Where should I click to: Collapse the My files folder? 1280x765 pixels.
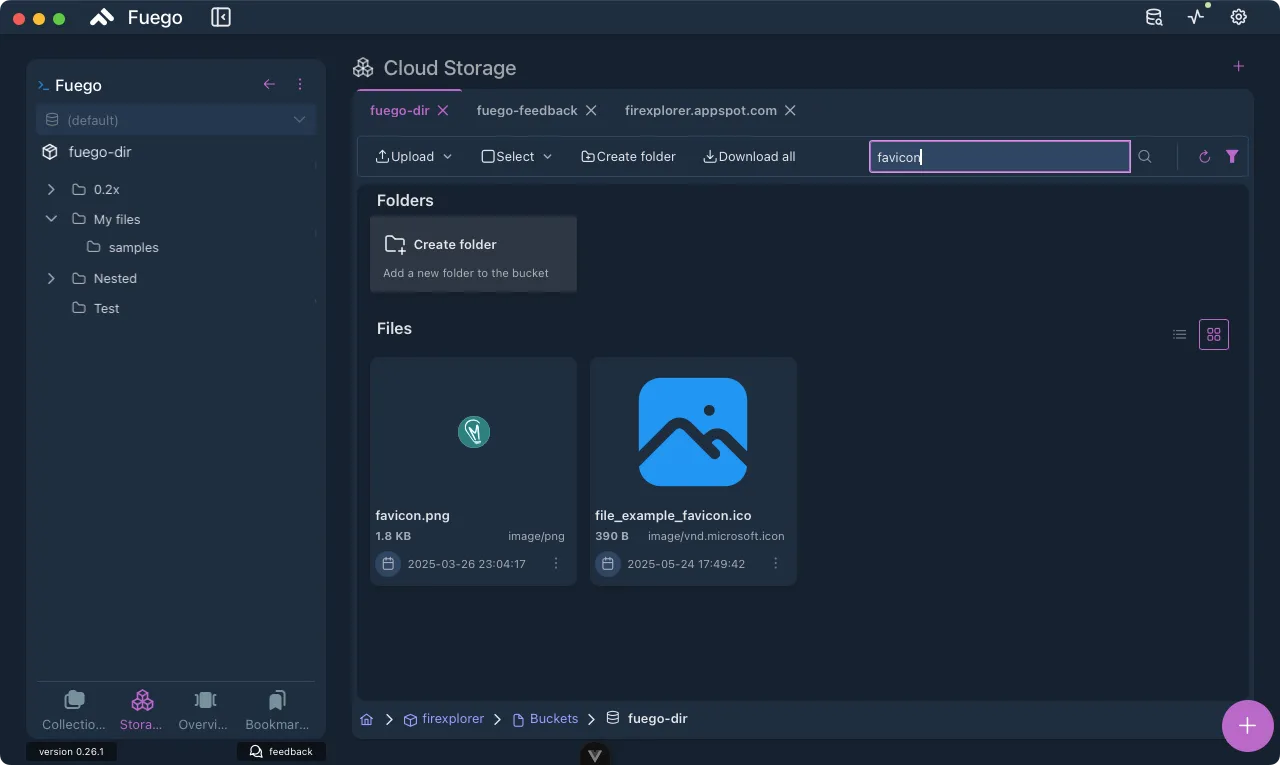point(51,219)
